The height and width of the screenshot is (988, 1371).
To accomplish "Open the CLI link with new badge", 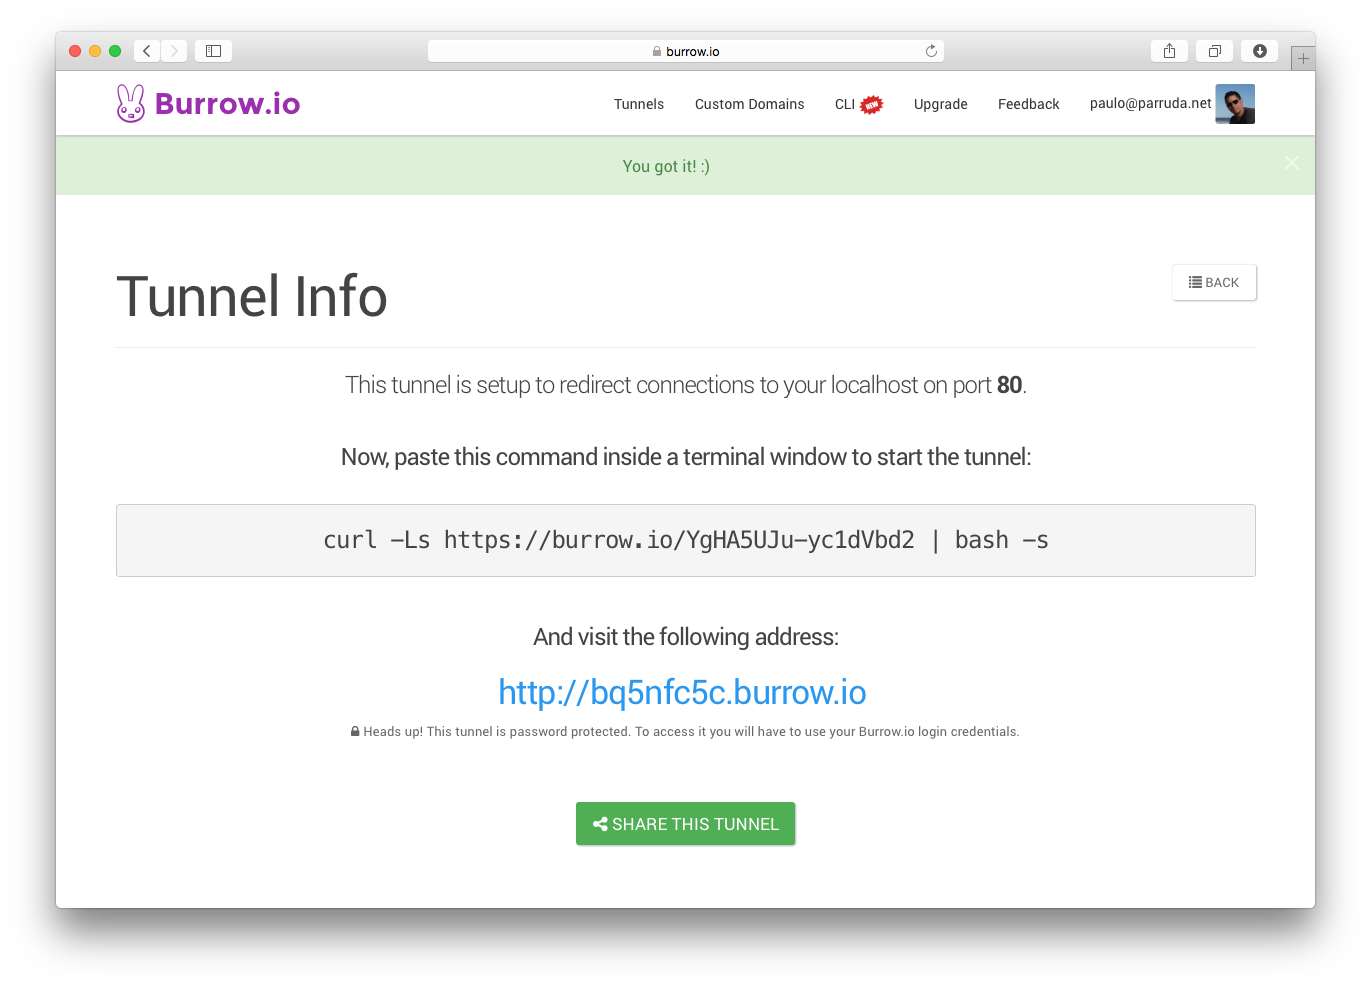I will [x=858, y=104].
